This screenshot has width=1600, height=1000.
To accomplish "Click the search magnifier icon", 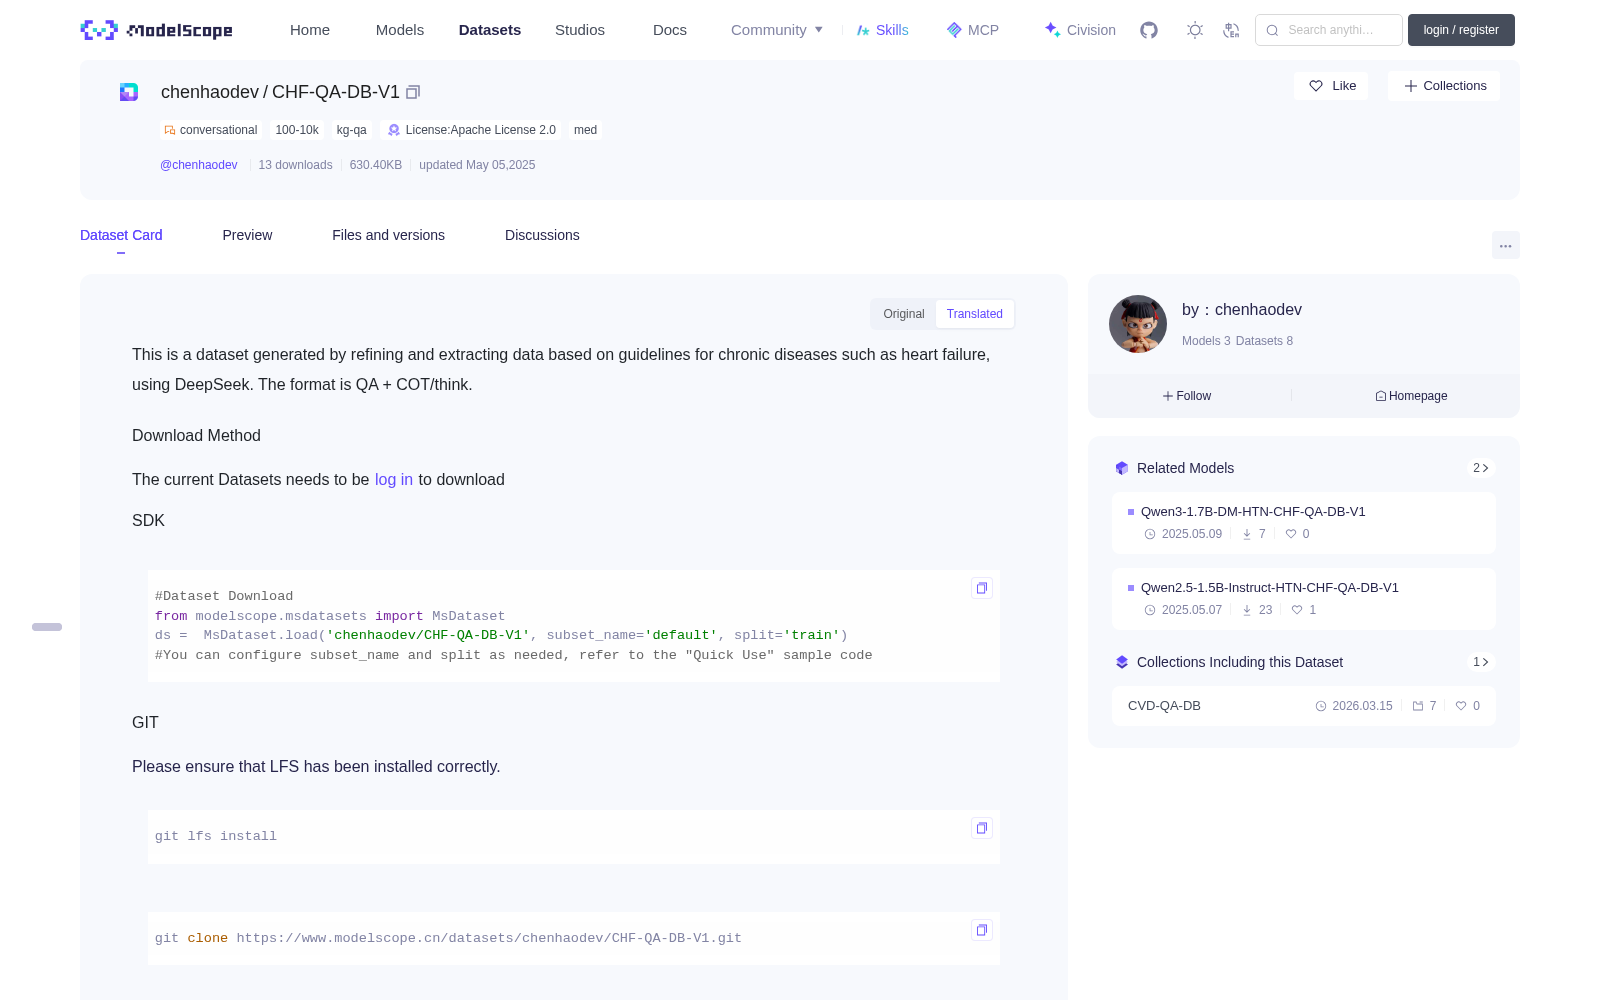I will coord(1272,30).
